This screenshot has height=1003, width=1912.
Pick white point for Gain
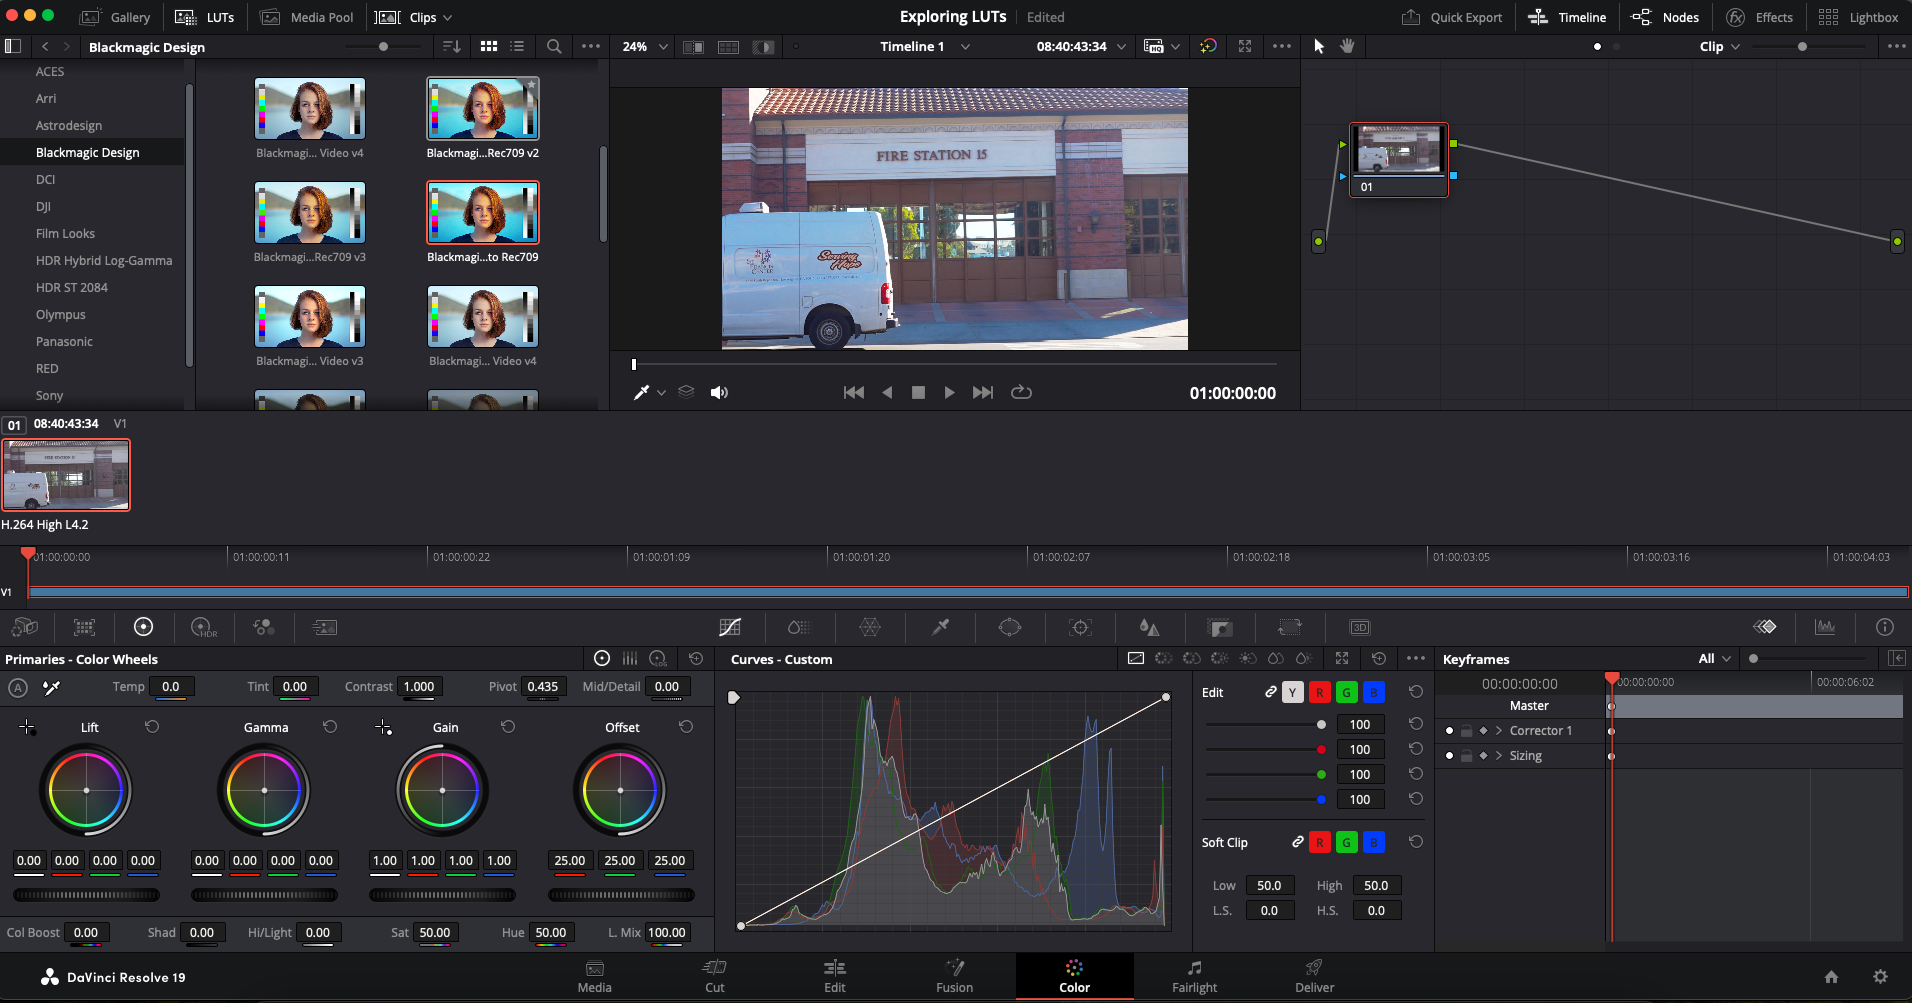click(x=383, y=727)
